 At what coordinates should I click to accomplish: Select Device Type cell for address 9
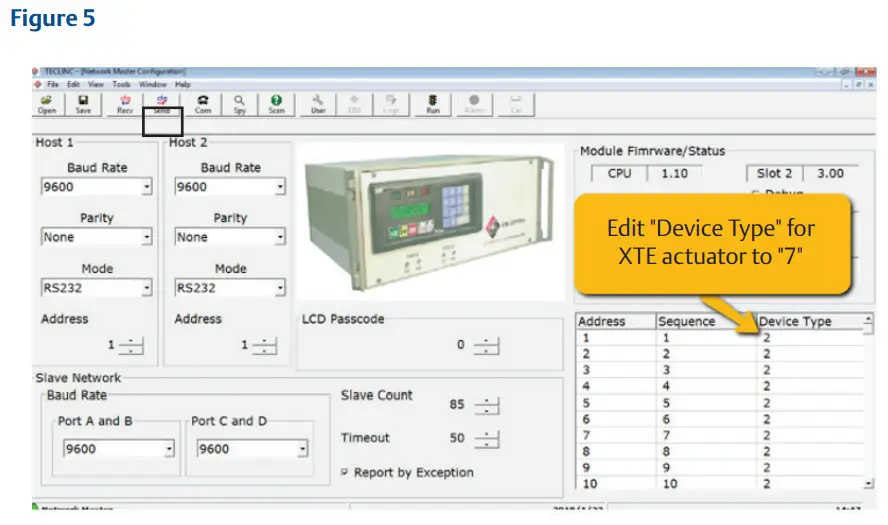click(x=810, y=468)
